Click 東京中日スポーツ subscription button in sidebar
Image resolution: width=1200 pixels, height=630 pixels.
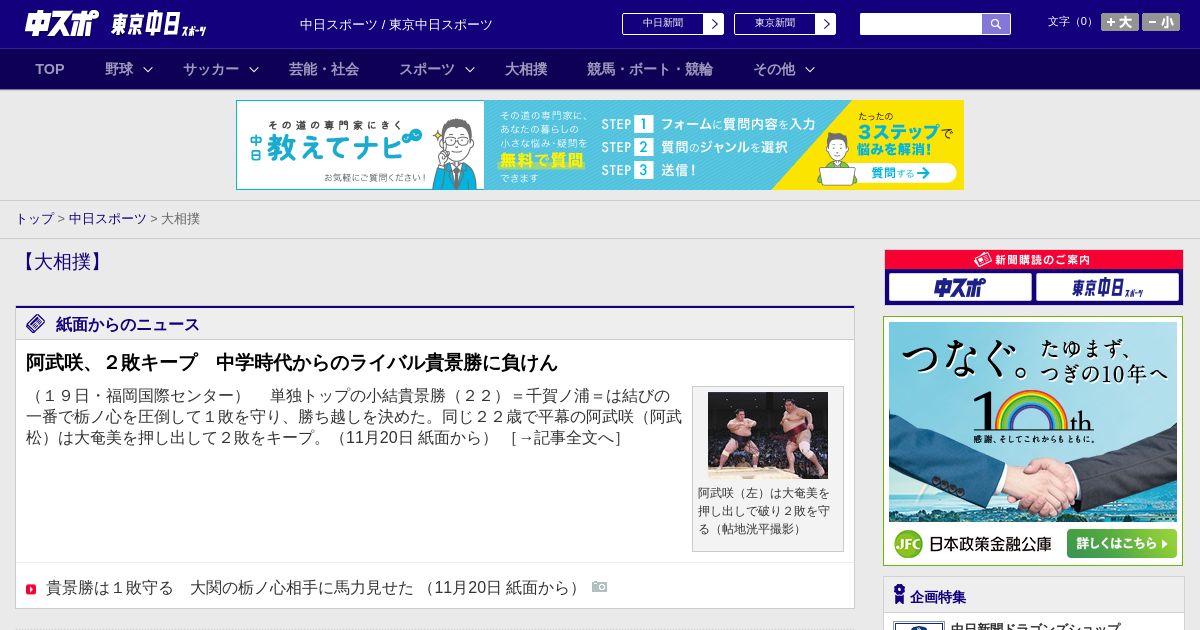coord(1107,288)
